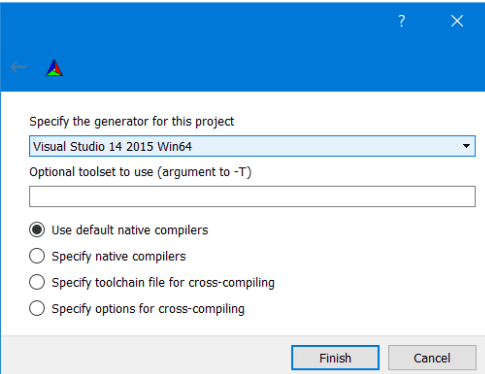
Task: Close the generator dialog with X
Action: (x=457, y=21)
